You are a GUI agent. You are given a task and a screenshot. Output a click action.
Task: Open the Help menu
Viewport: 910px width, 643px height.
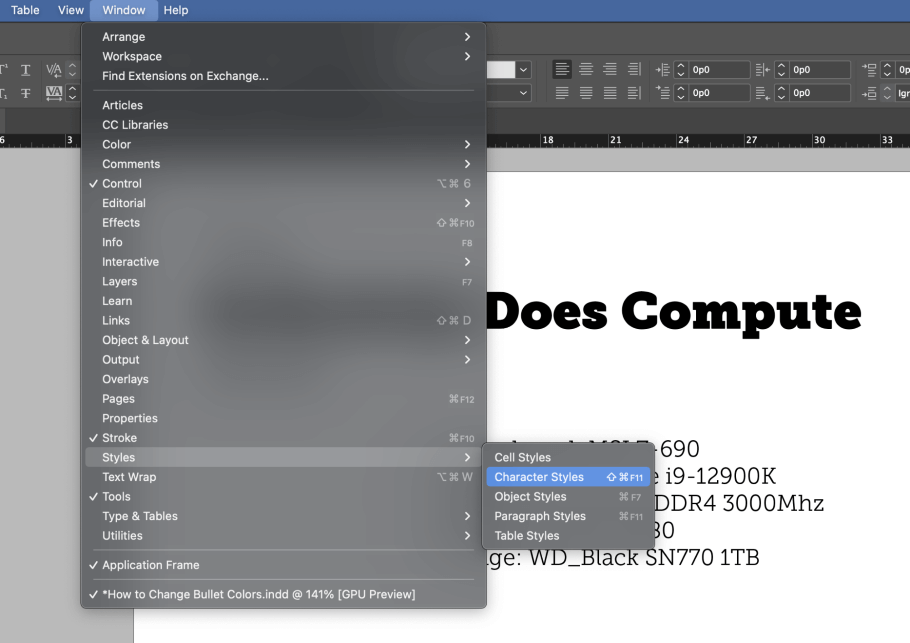[175, 10]
